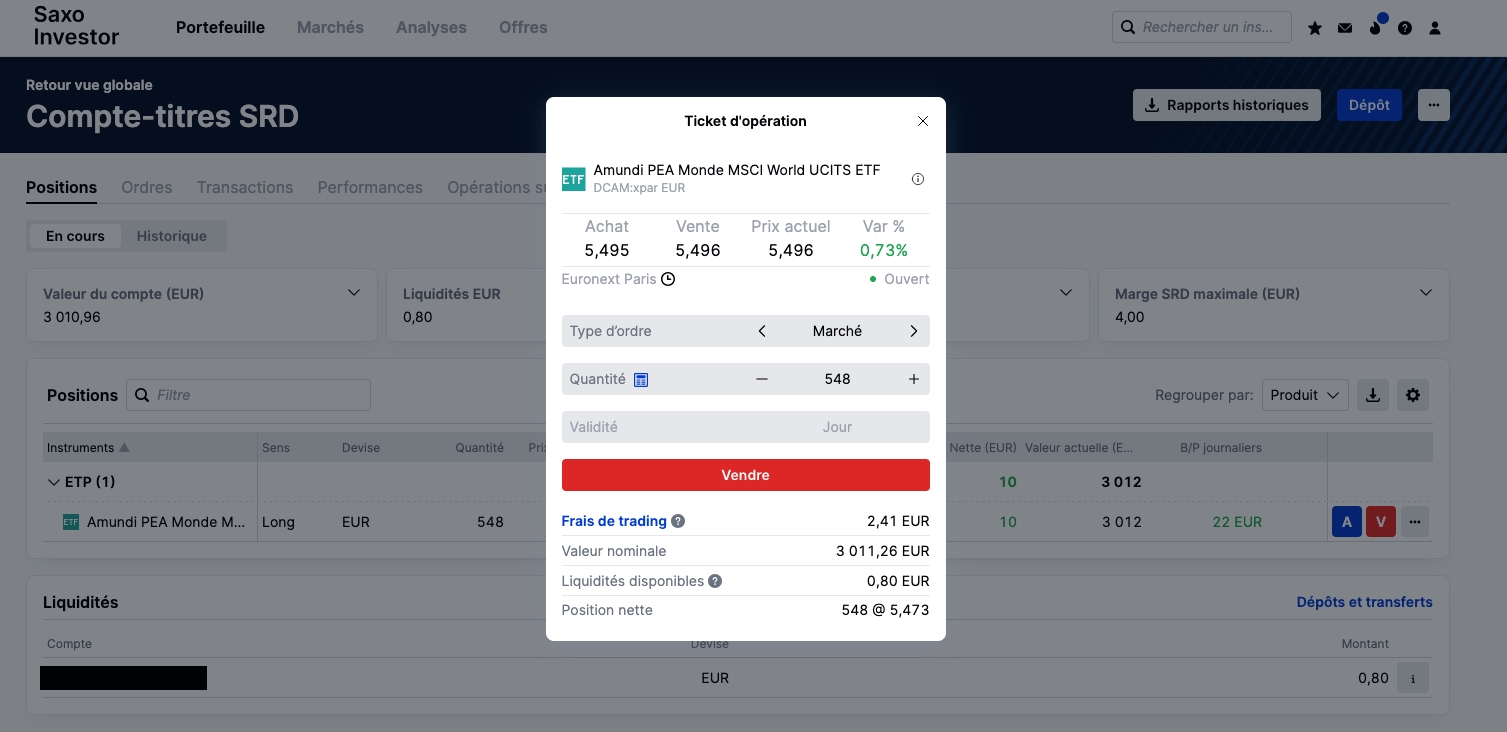Open instrument info icon for Amundi ETF

(918, 179)
